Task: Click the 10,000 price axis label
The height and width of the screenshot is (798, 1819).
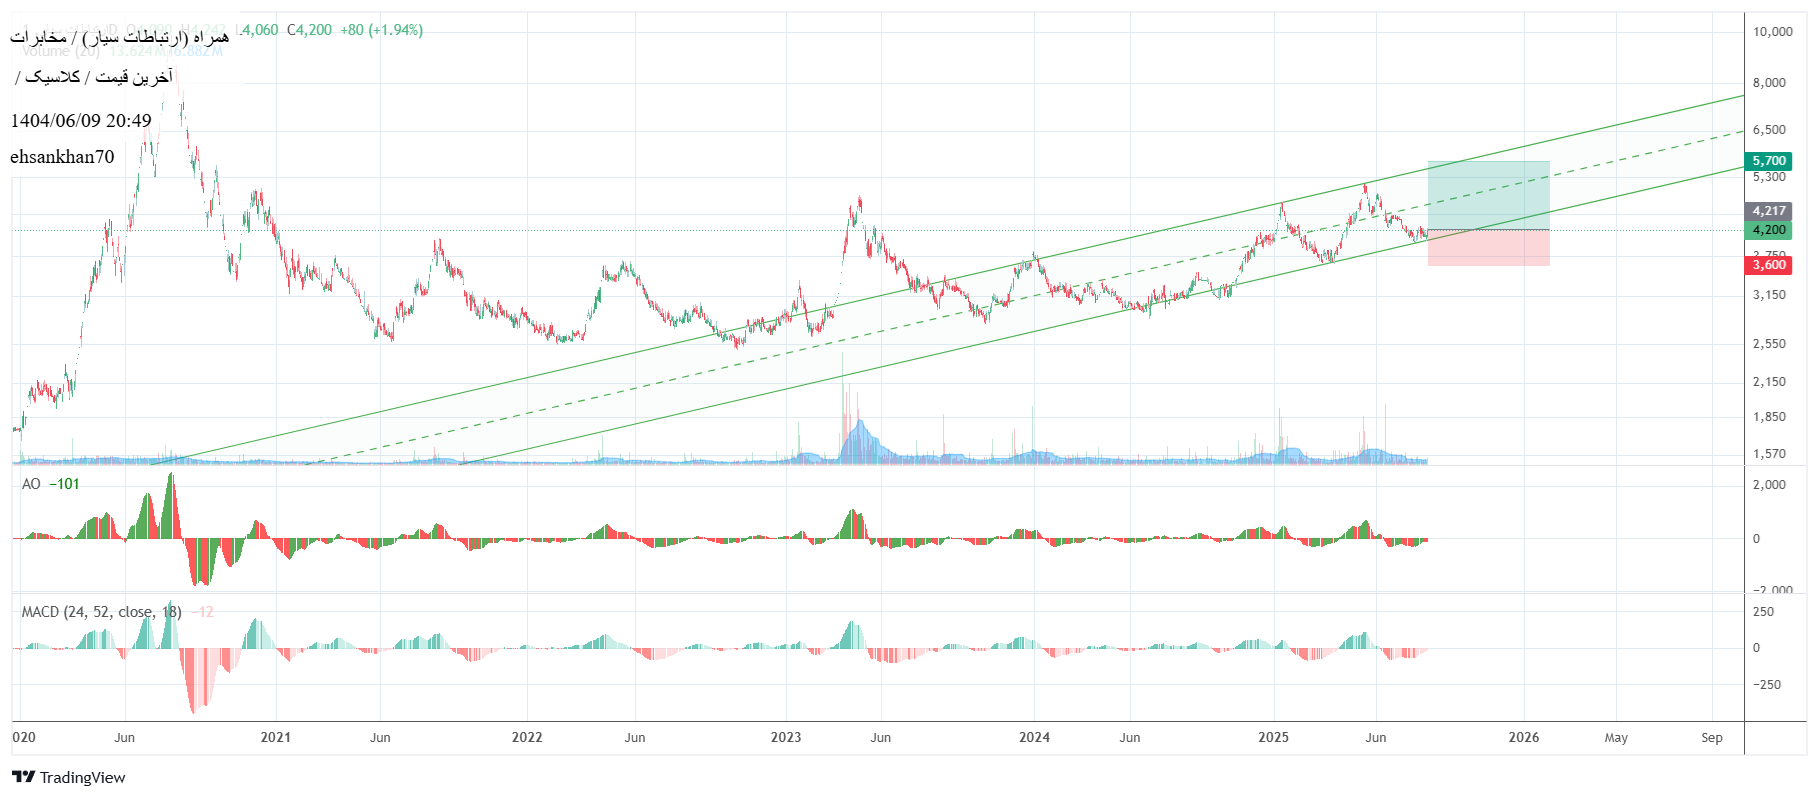Action: (1772, 32)
